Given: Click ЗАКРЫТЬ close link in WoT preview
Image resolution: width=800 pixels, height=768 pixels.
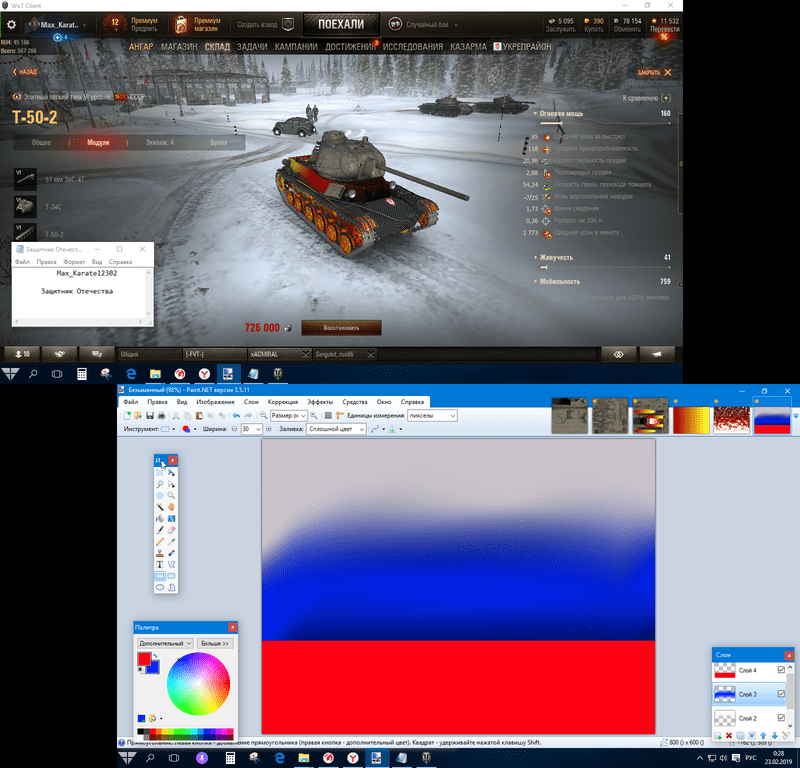Looking at the screenshot, I should (654, 72).
